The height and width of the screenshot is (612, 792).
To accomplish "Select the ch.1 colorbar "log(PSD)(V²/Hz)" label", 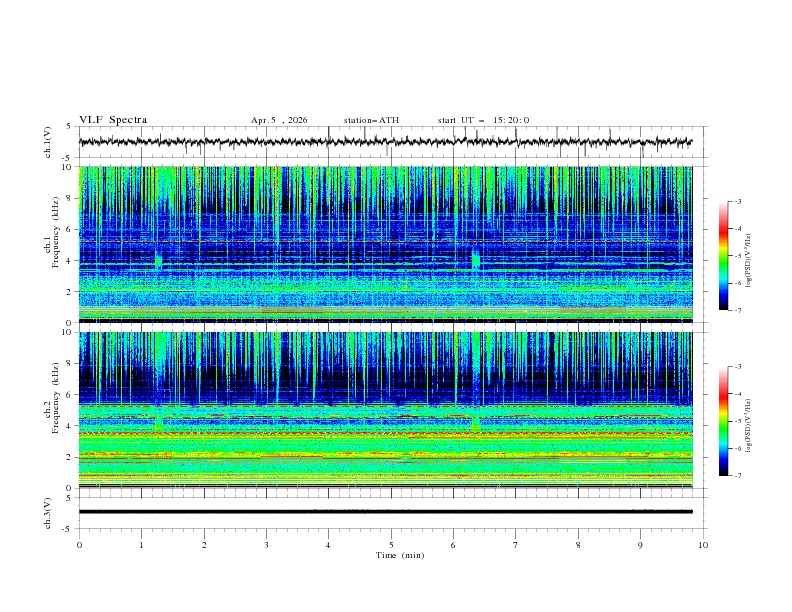I will click(749, 261).
